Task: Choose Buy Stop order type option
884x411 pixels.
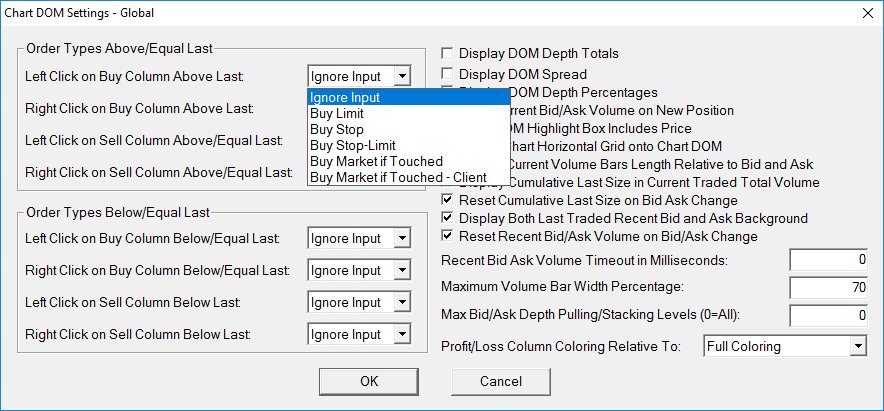Action: [336, 129]
